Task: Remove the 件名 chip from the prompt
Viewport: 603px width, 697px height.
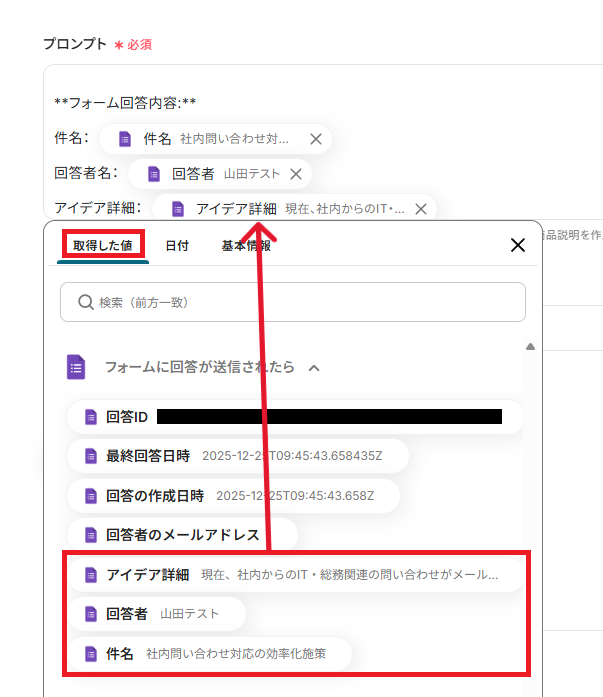Action: coord(316,139)
